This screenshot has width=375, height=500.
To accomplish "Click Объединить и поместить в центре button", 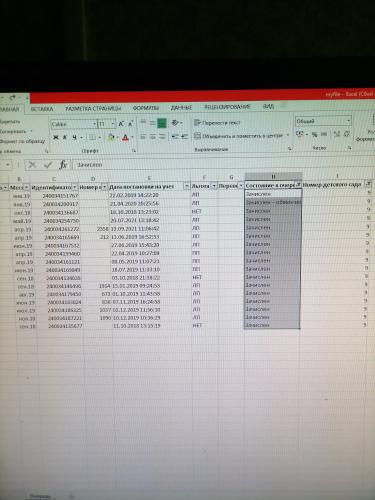I will coord(239,136).
